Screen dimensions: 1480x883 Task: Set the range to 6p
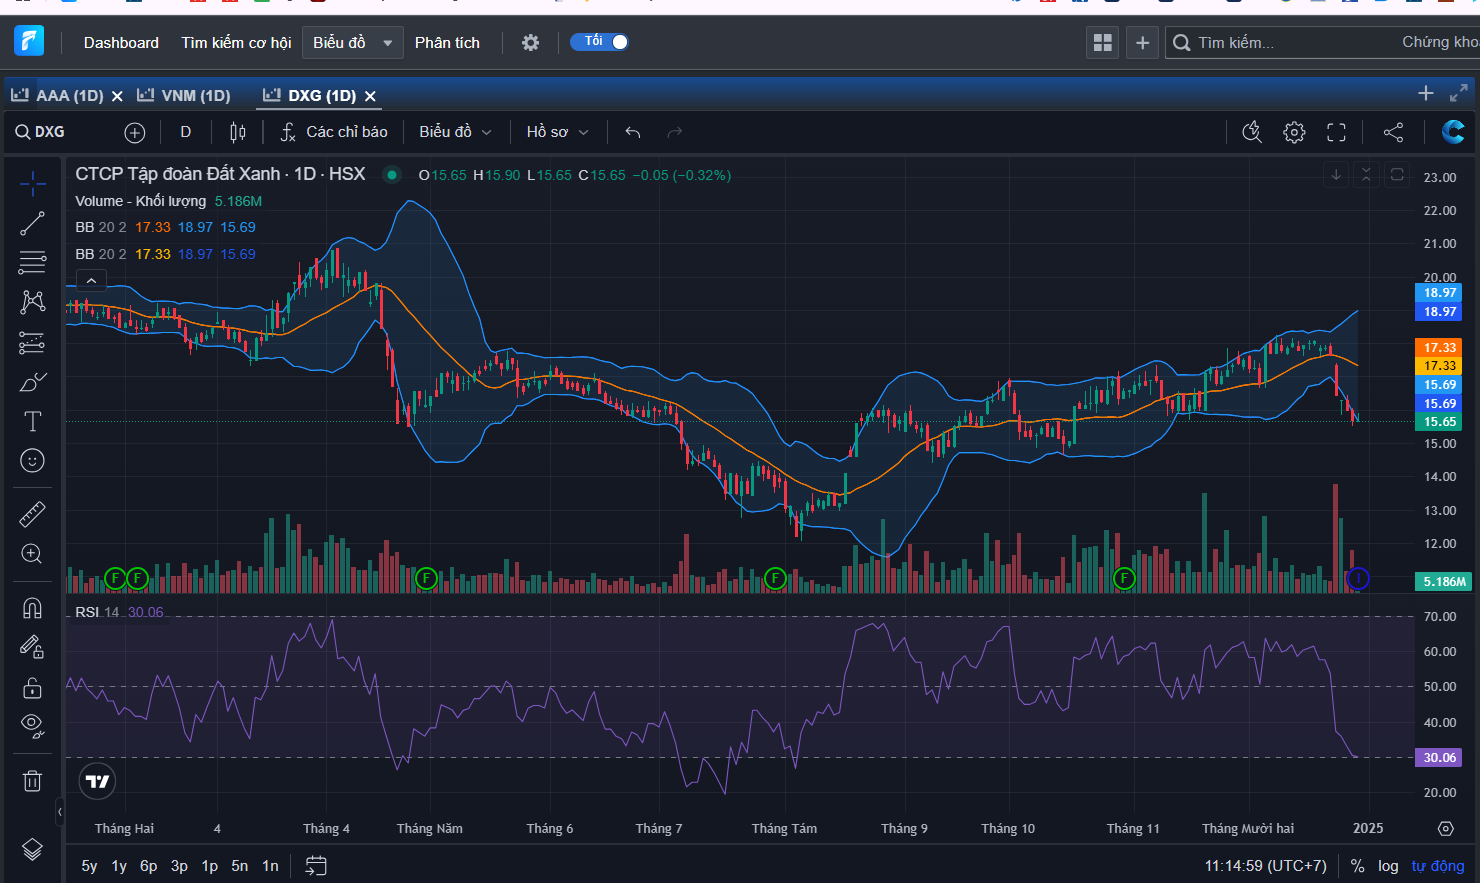pos(148,866)
